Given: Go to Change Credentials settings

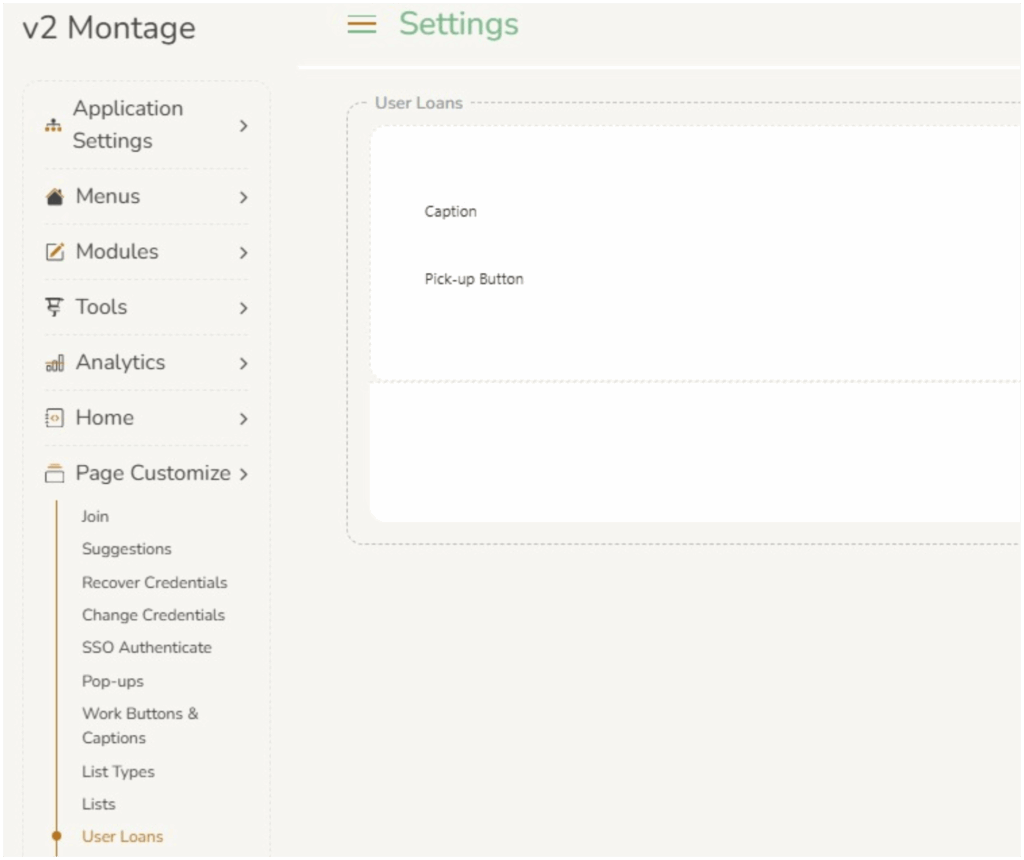Looking at the screenshot, I should pyautogui.click(x=153, y=615).
